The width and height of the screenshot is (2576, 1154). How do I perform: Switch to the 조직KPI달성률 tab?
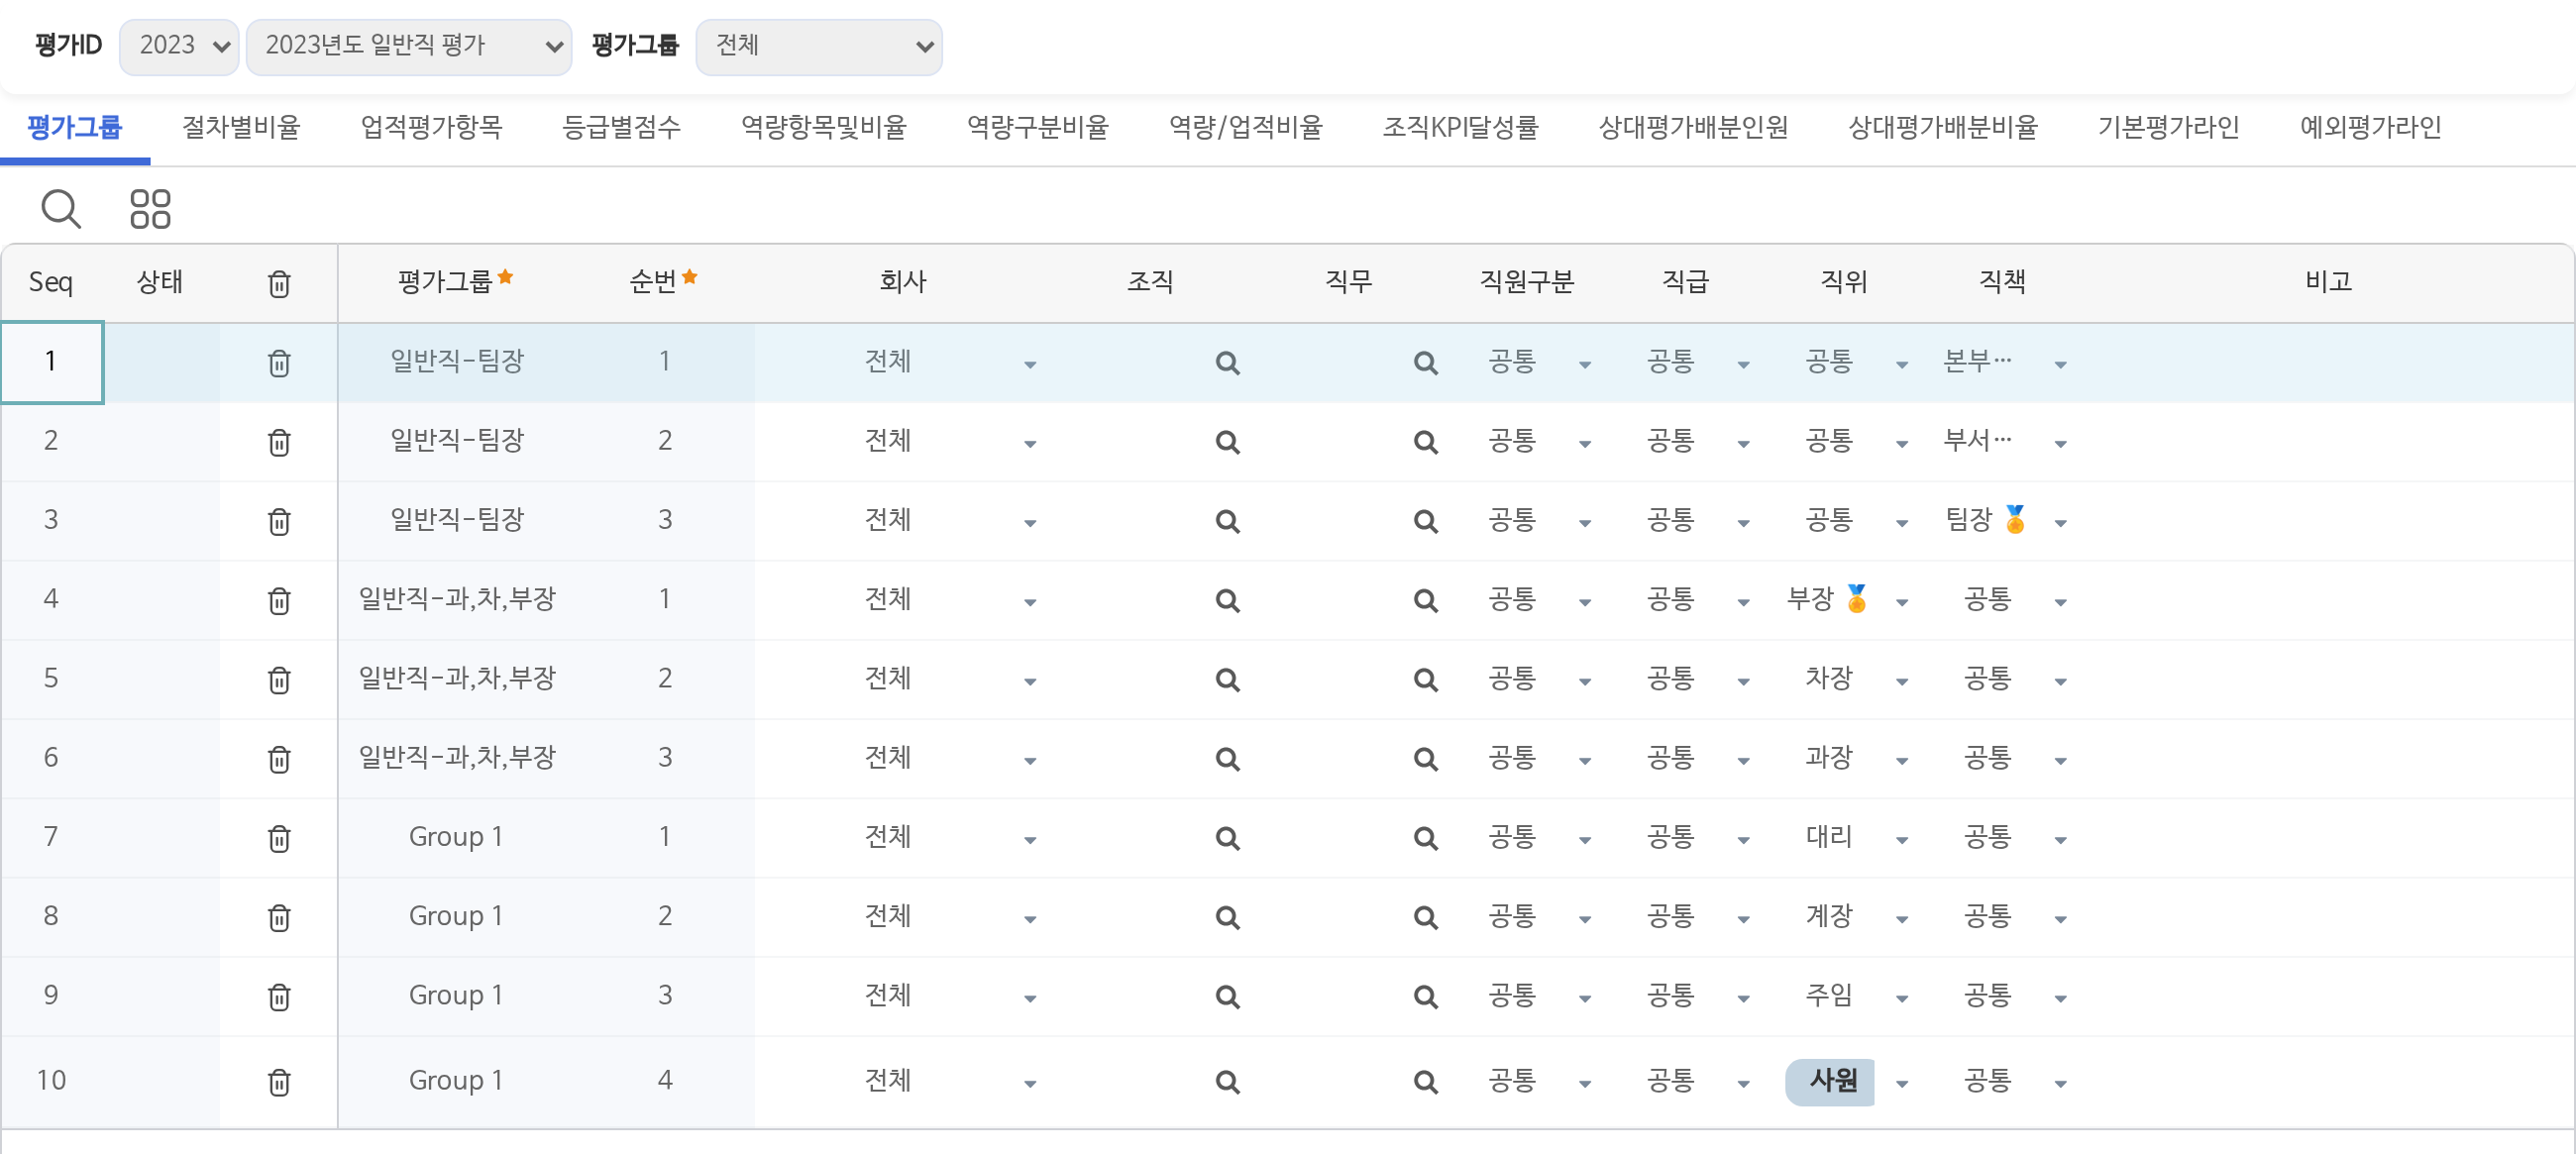[x=1460, y=127]
